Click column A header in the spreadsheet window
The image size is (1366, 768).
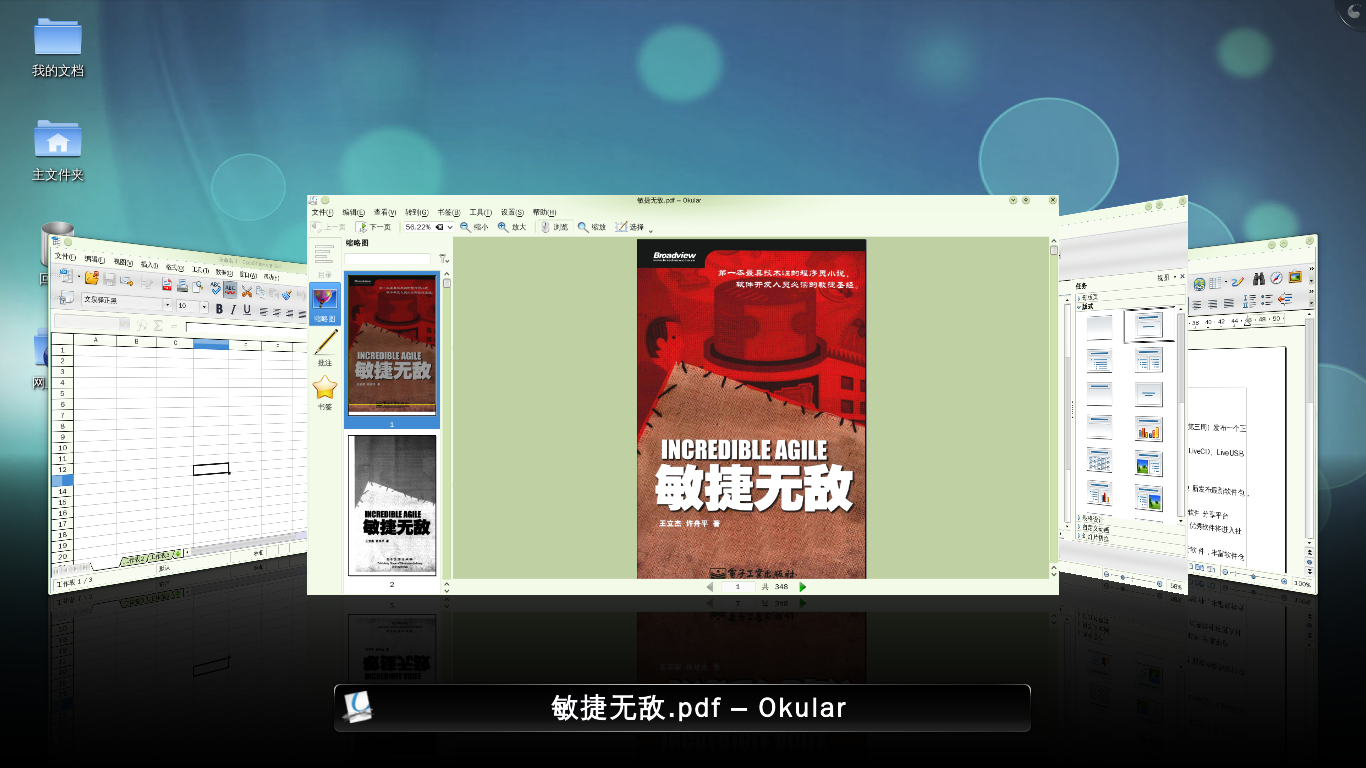tap(95, 340)
